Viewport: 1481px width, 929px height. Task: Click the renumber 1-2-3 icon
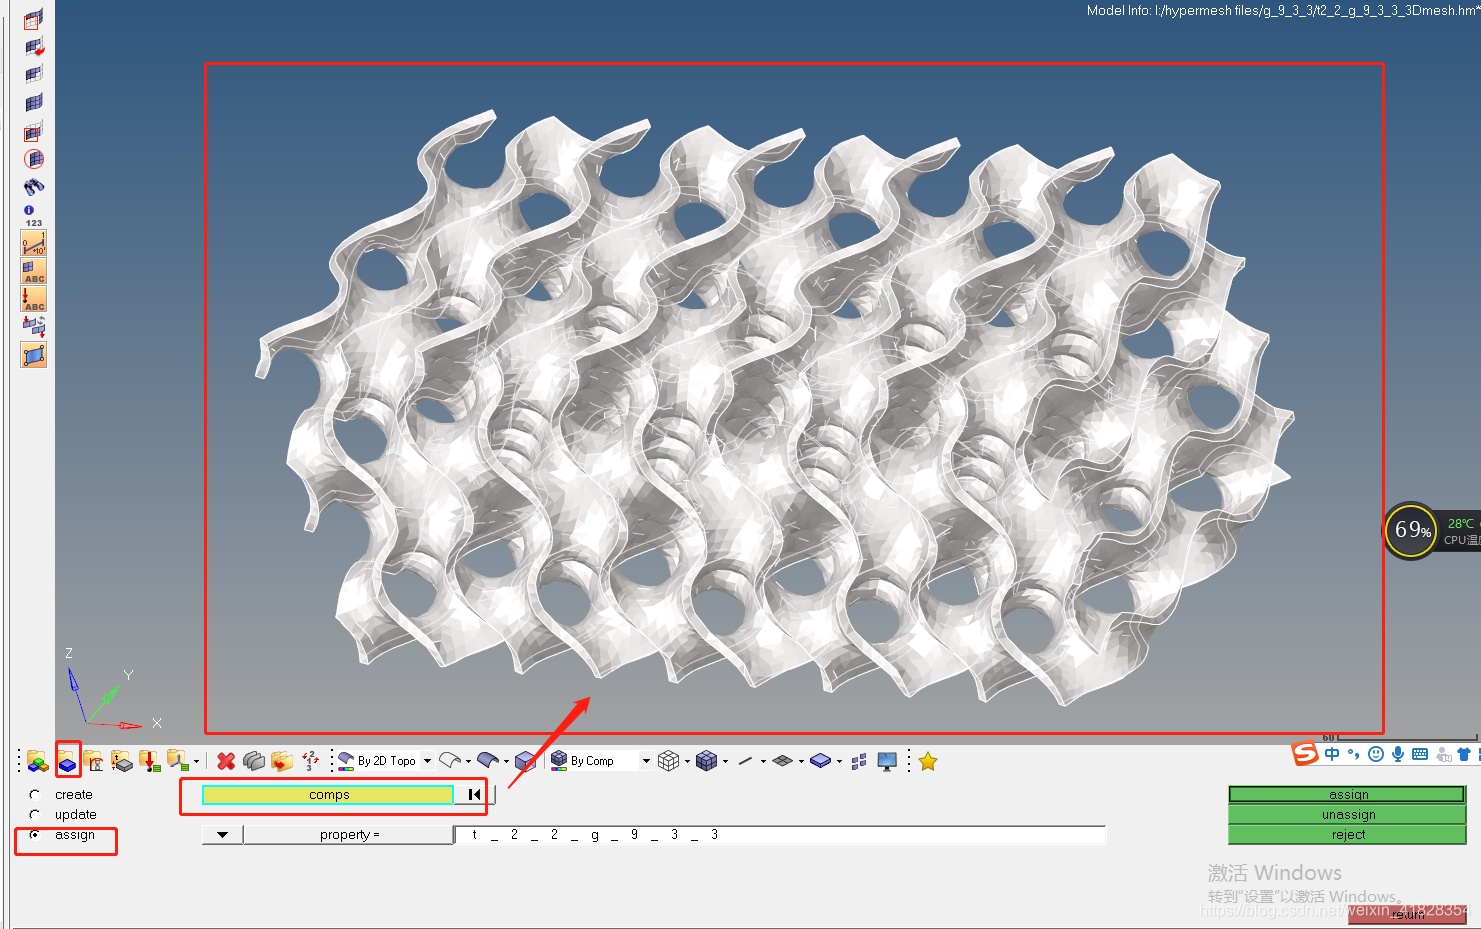[x=310, y=762]
